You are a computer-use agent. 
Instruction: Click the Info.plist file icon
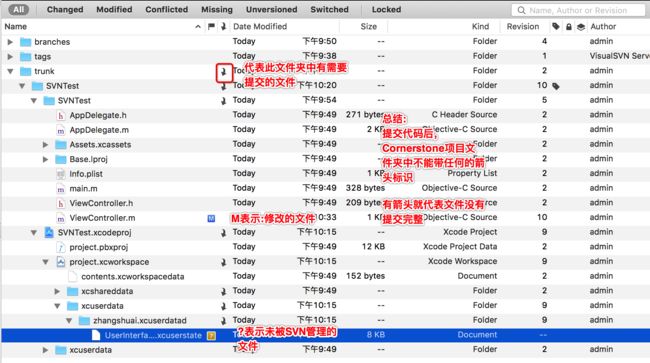[61, 174]
